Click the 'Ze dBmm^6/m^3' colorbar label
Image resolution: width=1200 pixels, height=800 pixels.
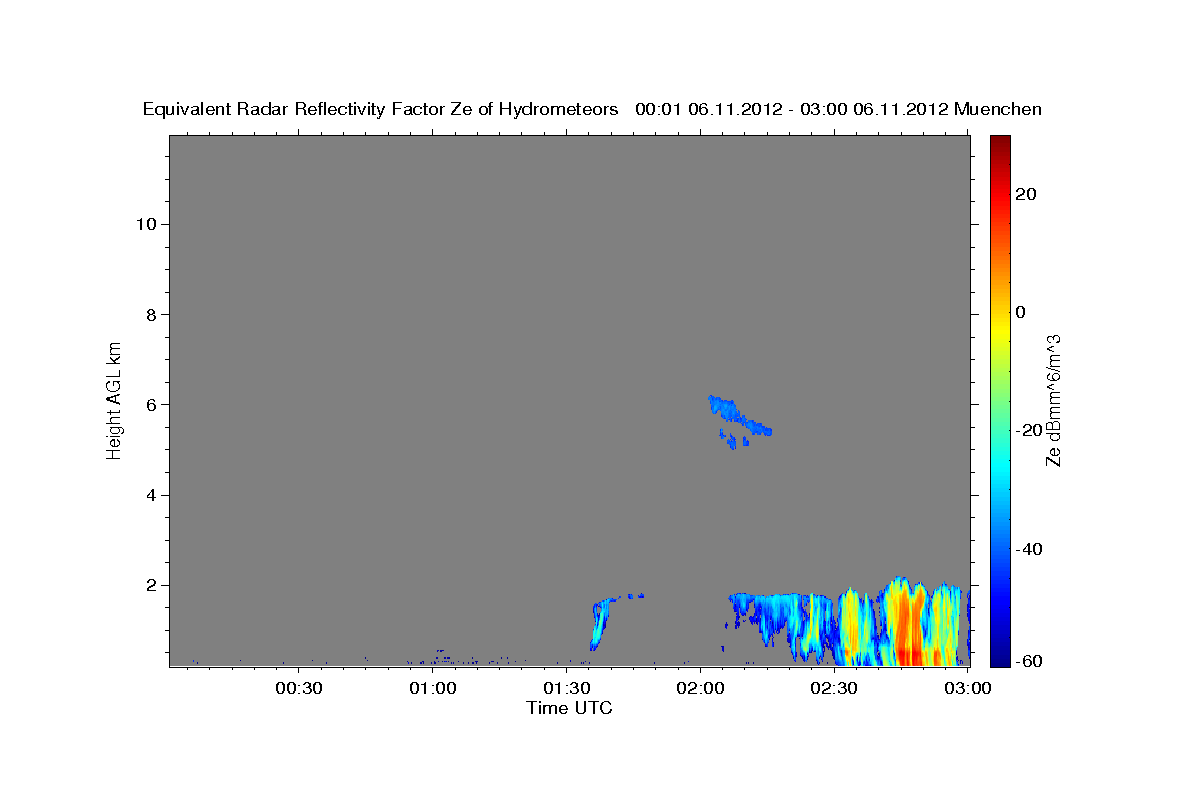[1052, 401]
